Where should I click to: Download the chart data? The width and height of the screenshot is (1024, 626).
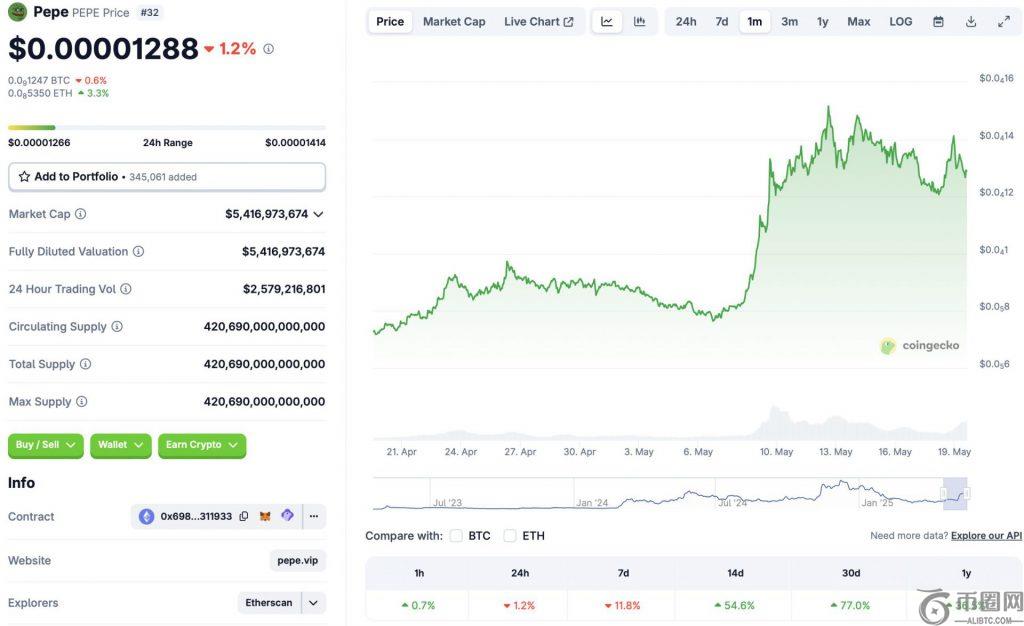point(971,22)
